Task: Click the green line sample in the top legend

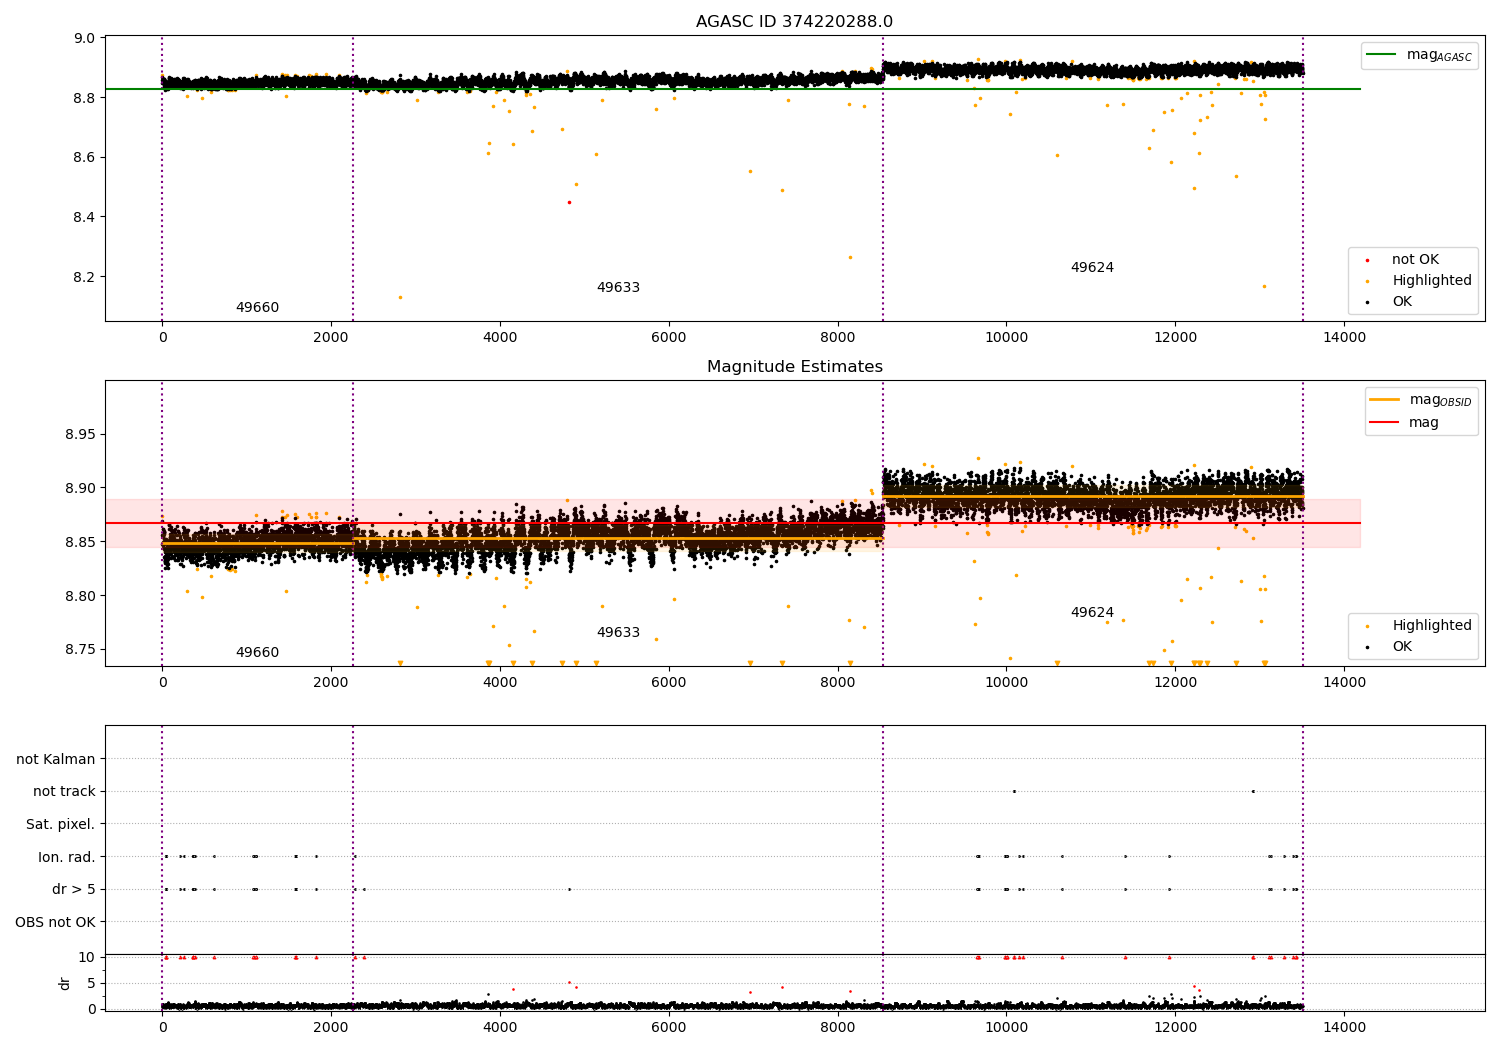Action: point(1381,55)
